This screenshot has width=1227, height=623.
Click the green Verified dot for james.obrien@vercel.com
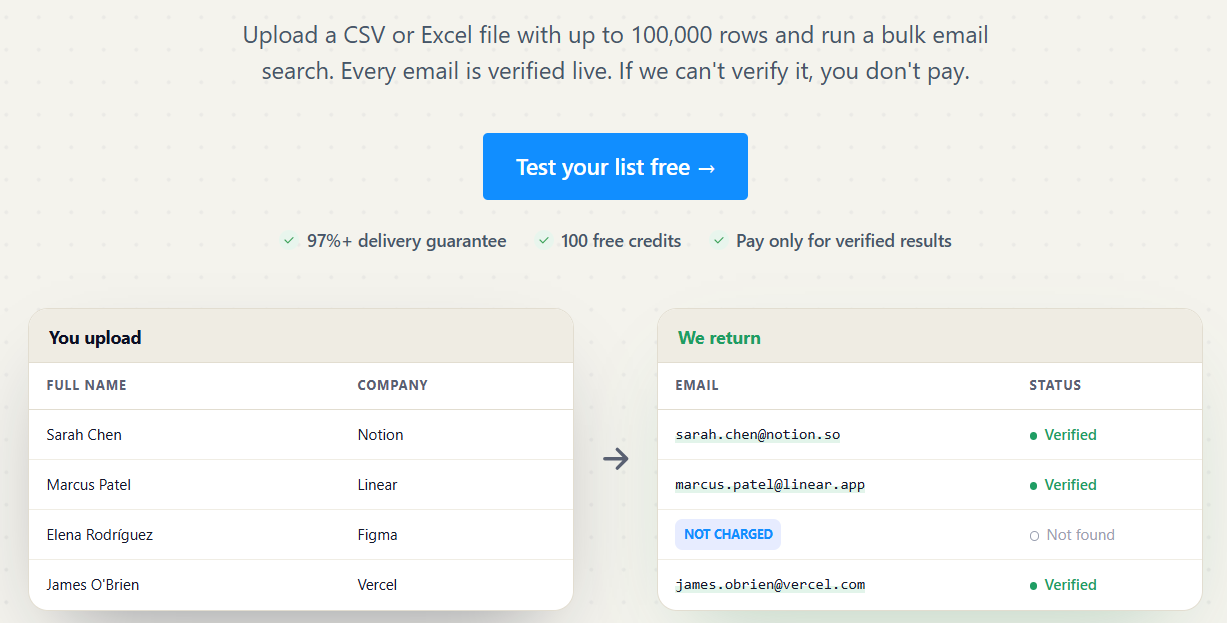[1033, 586]
